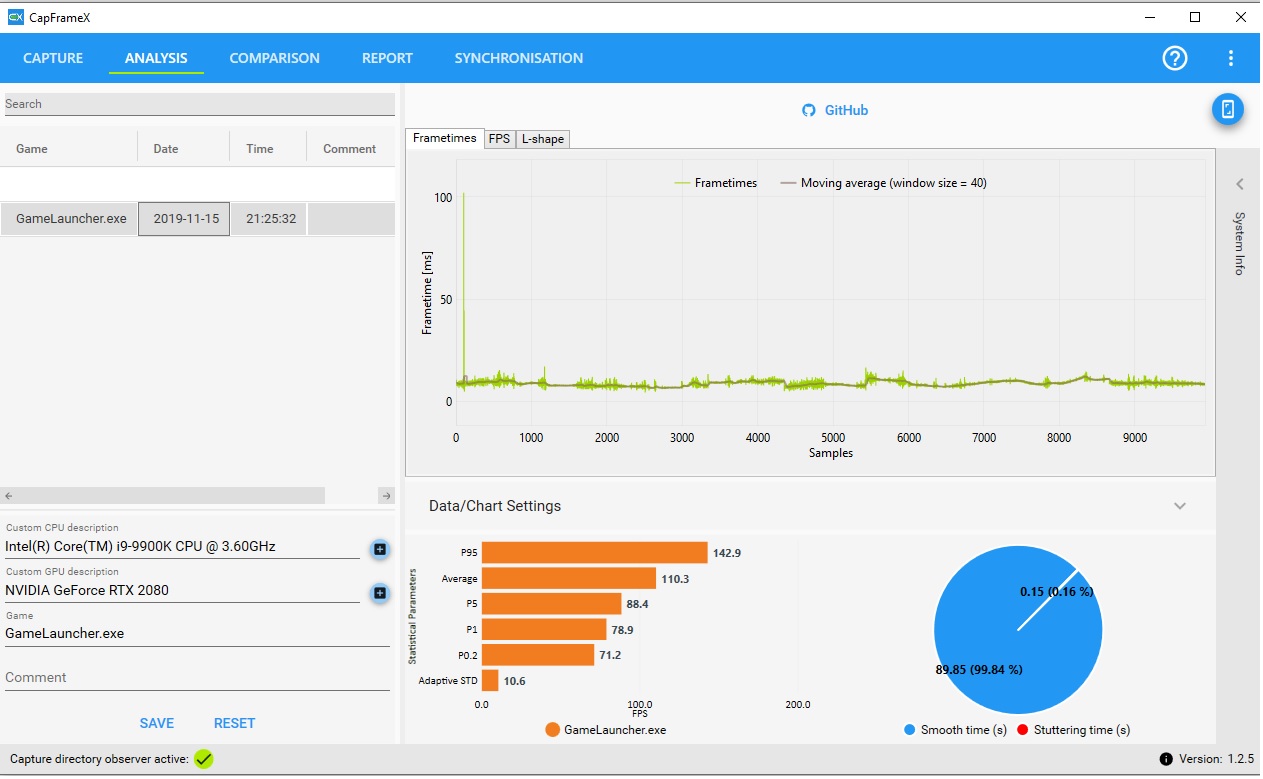1263x779 pixels.
Task: Expand the Data/Chart Settings chevron
Action: tap(1180, 506)
